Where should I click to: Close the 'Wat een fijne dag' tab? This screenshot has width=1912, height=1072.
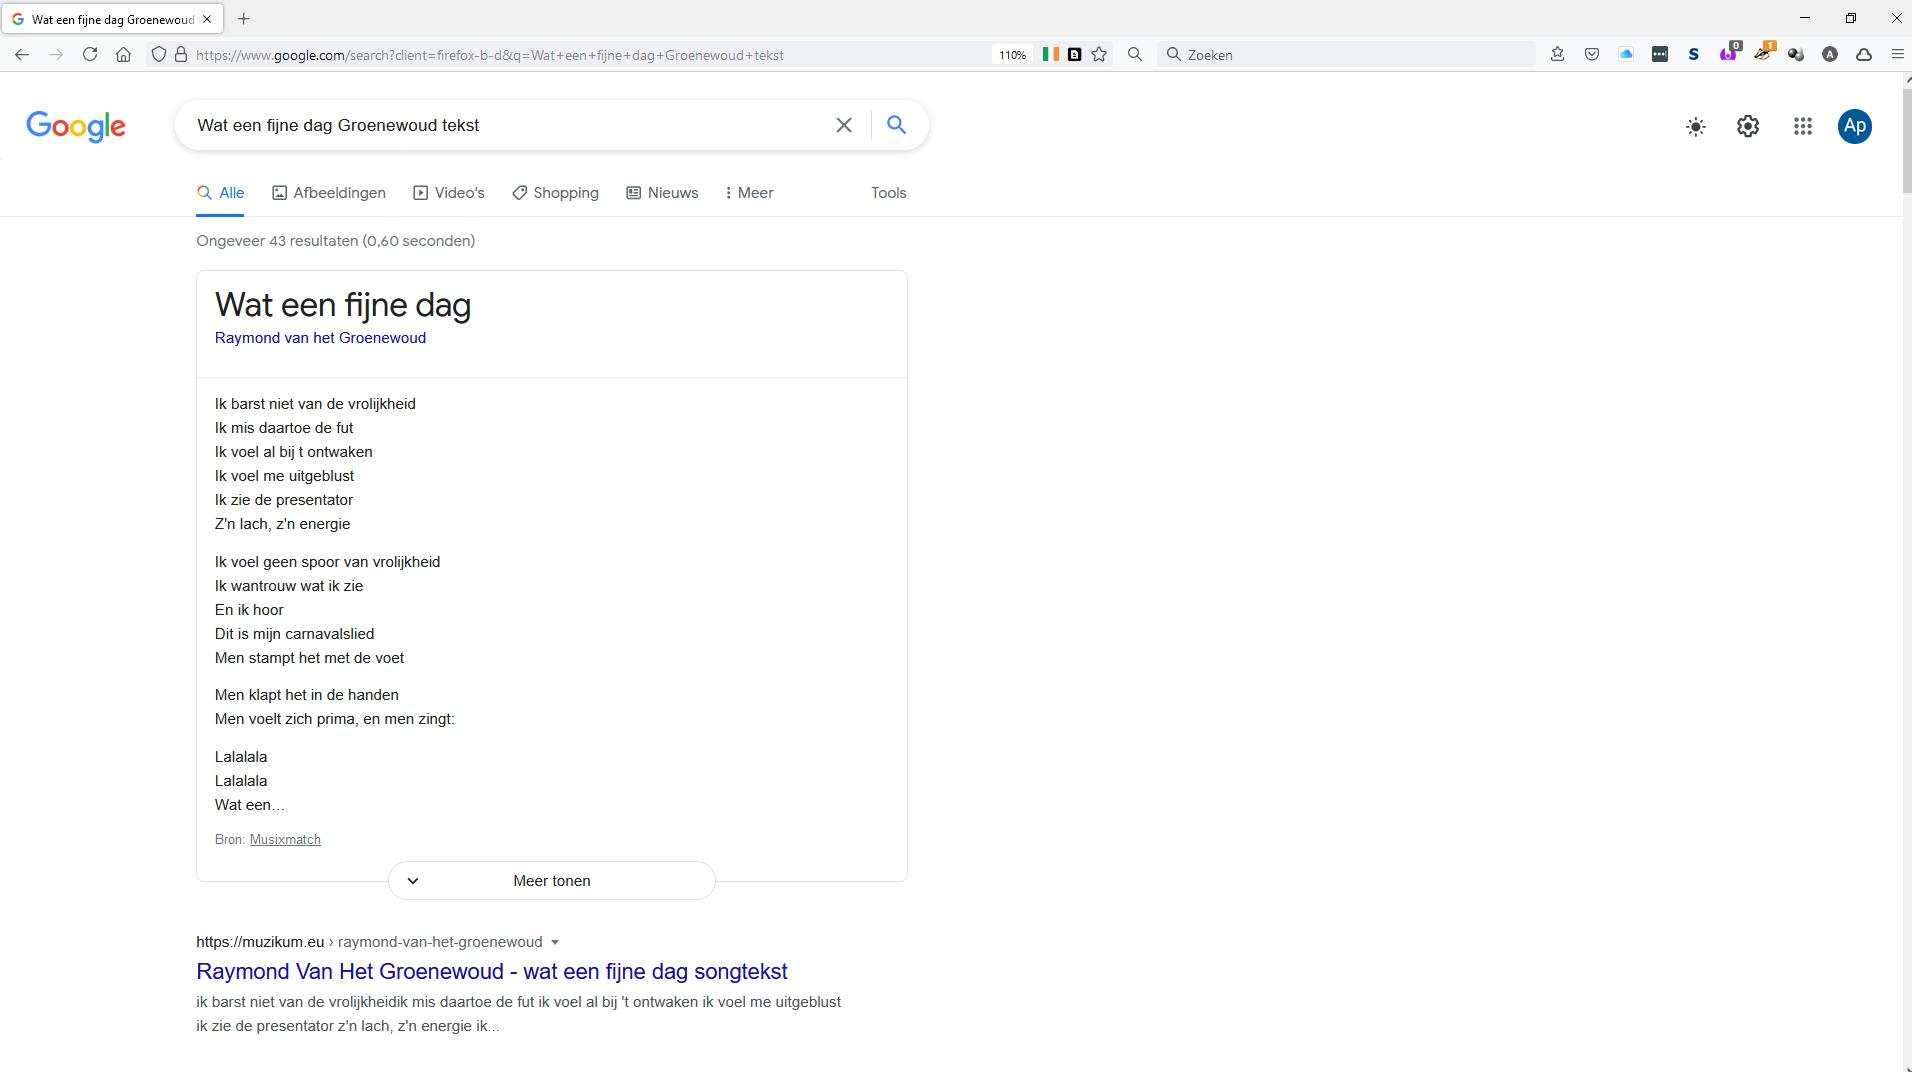207,19
